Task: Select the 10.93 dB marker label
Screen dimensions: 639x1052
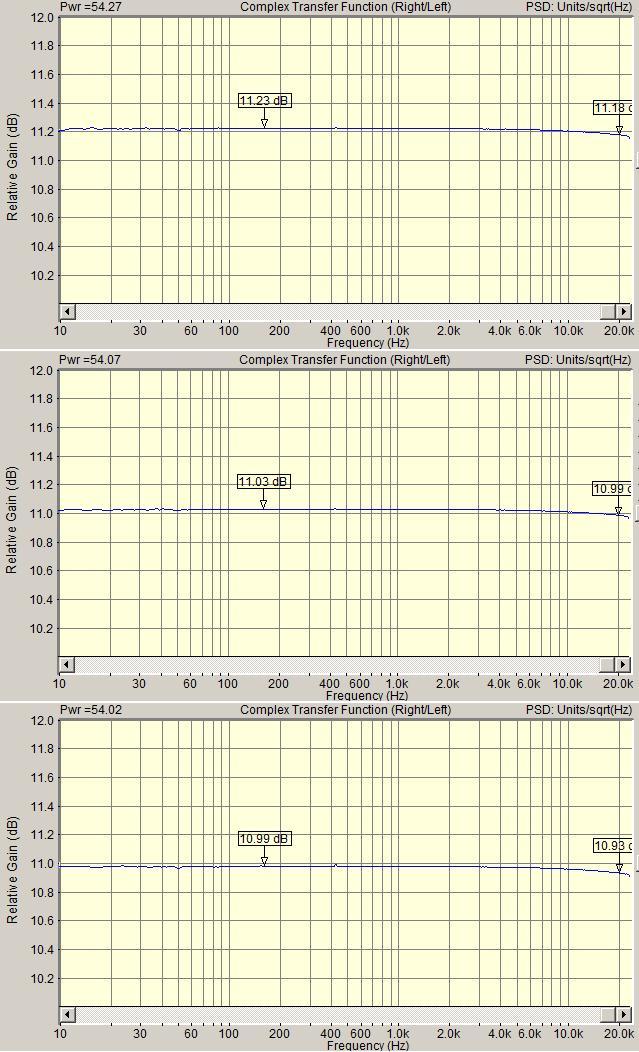Action: pyautogui.click(x=613, y=845)
